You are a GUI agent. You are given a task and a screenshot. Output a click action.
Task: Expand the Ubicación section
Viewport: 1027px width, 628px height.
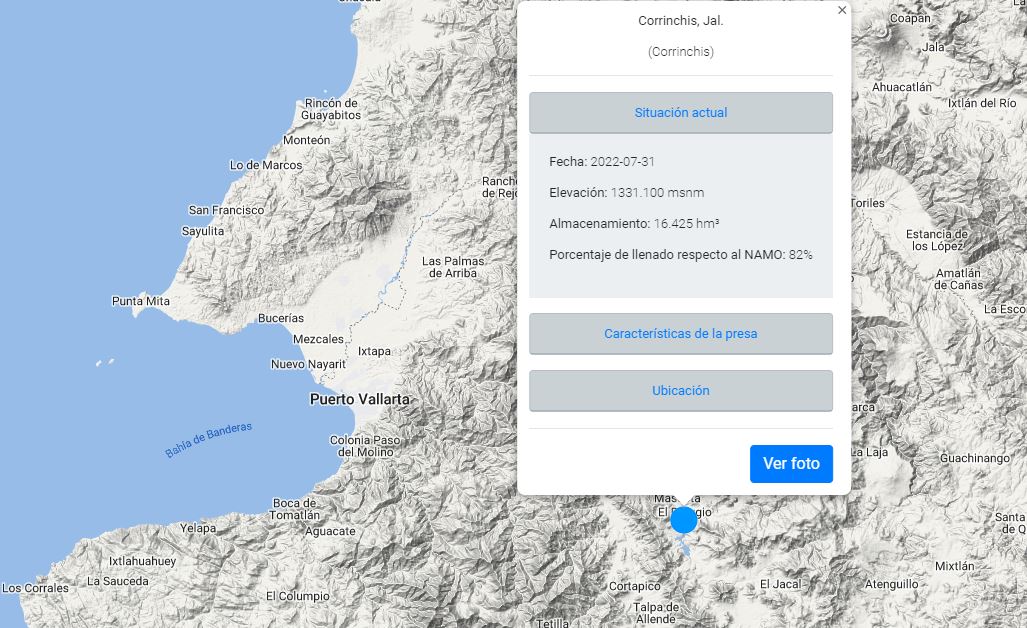coord(680,391)
